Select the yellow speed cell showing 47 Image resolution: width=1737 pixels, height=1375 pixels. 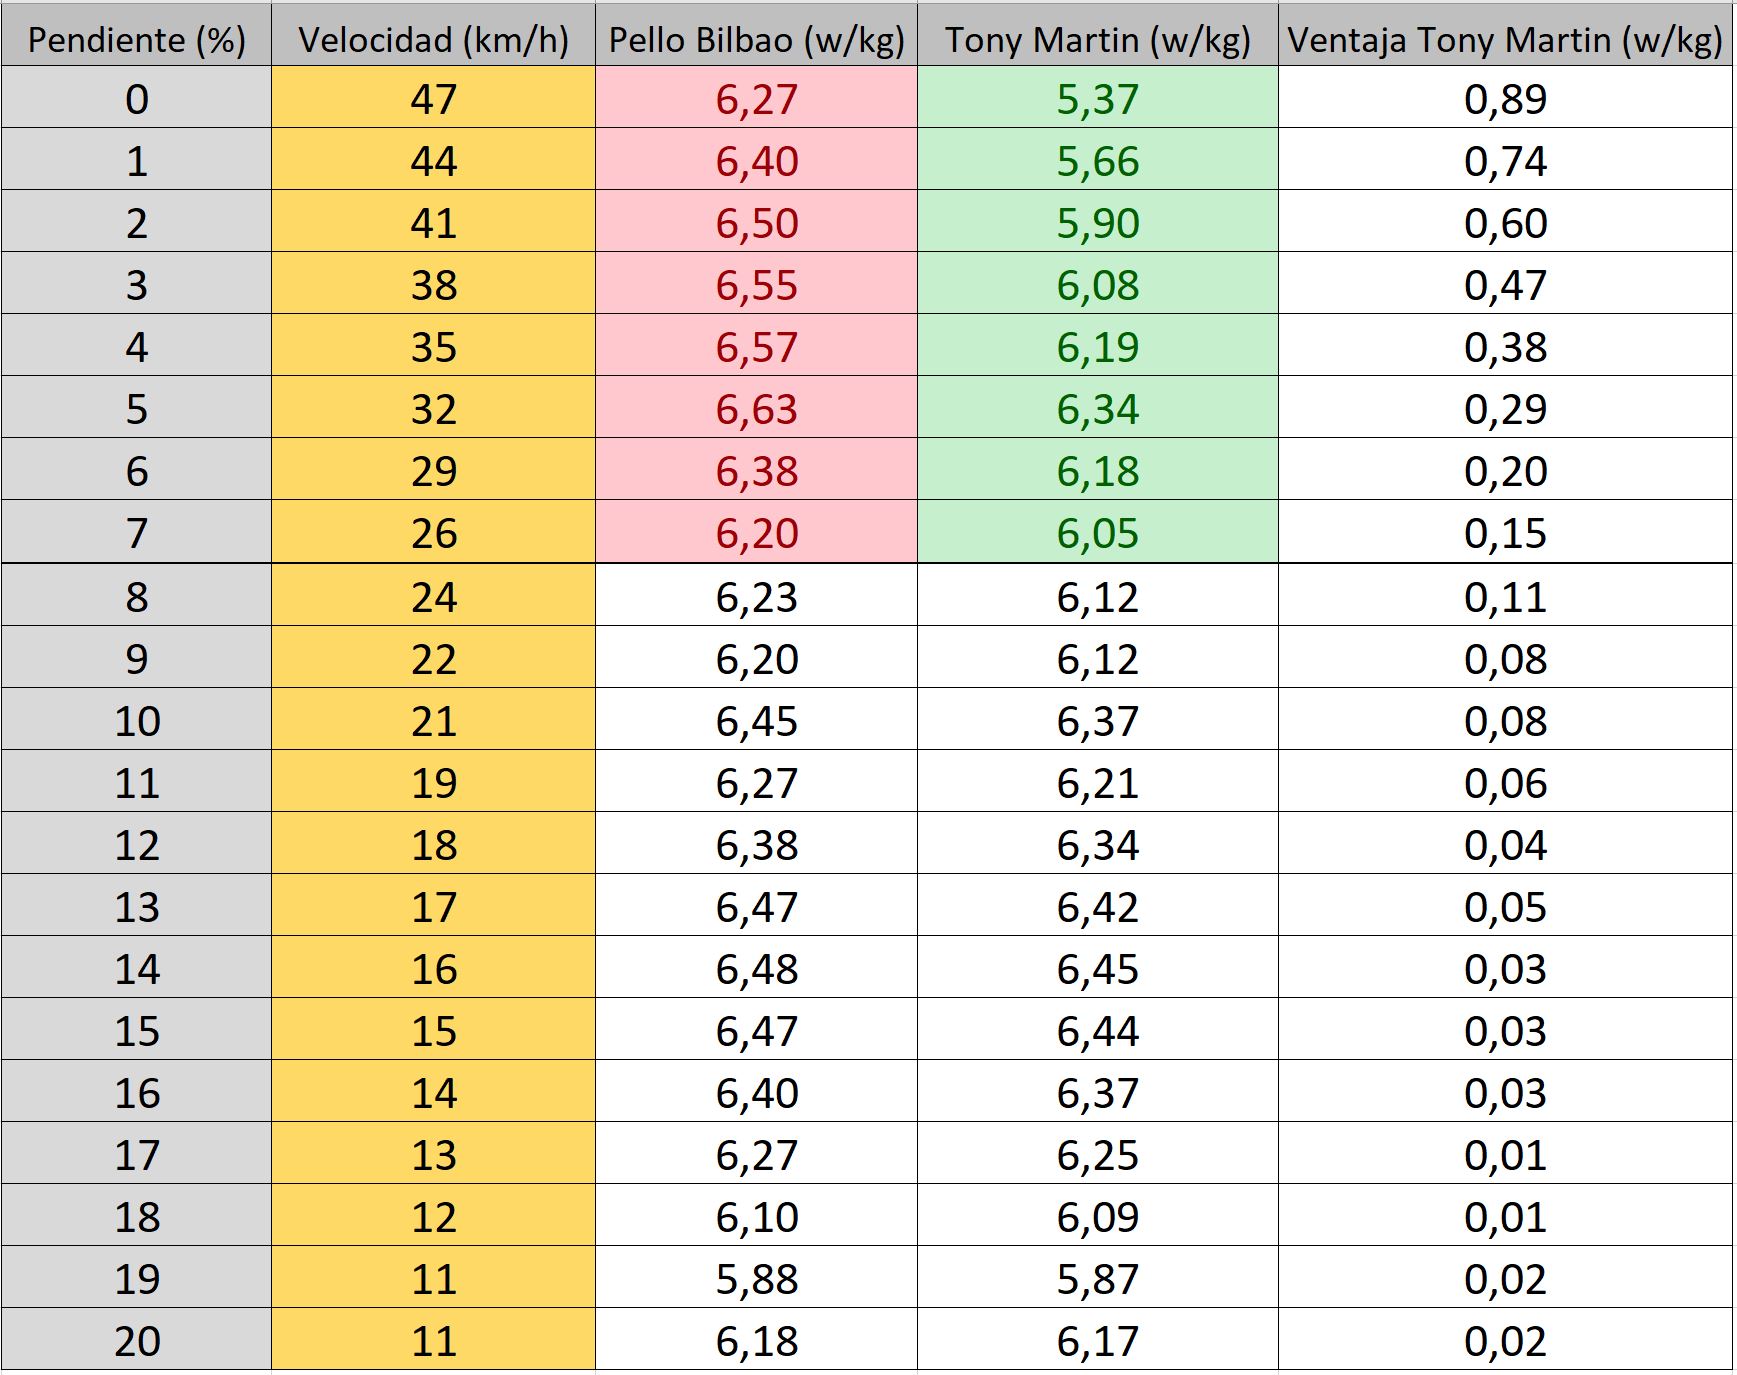coord(433,99)
